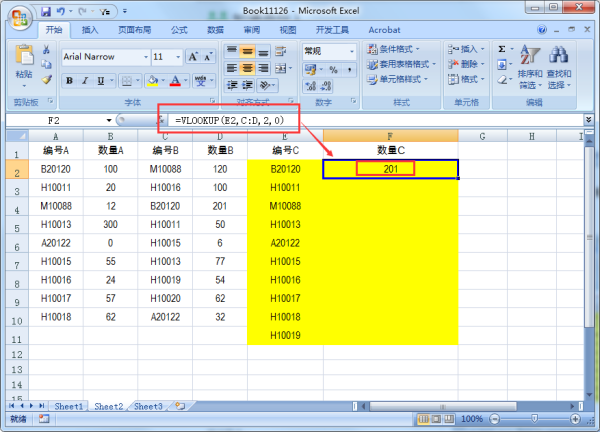
Task: Open the Arial Narrow font name dropdown
Action: tap(143, 57)
